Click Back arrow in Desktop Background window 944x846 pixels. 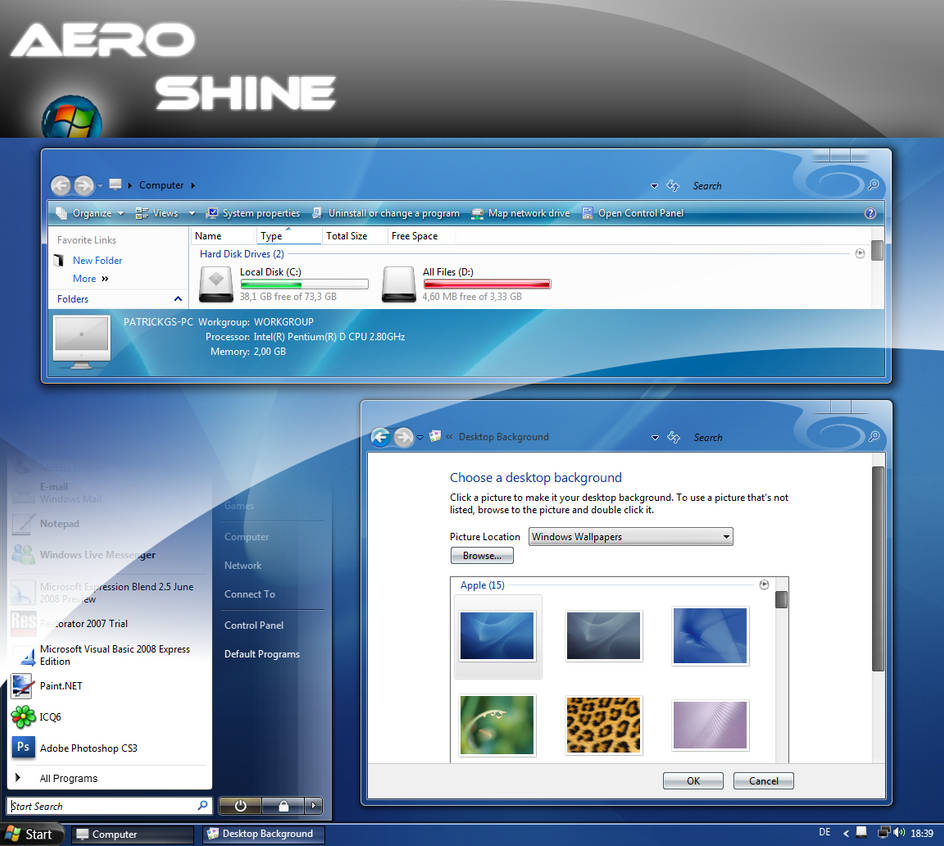(380, 437)
